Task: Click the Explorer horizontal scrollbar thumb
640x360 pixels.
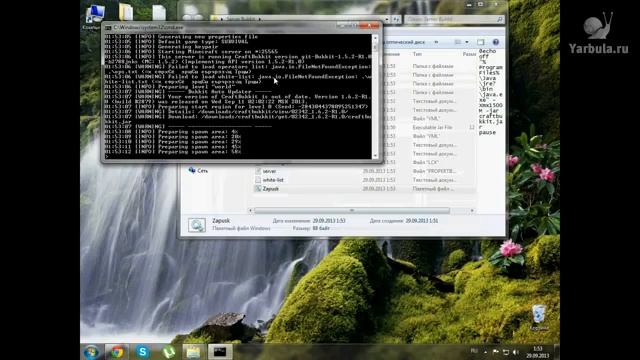Action: tap(352, 211)
